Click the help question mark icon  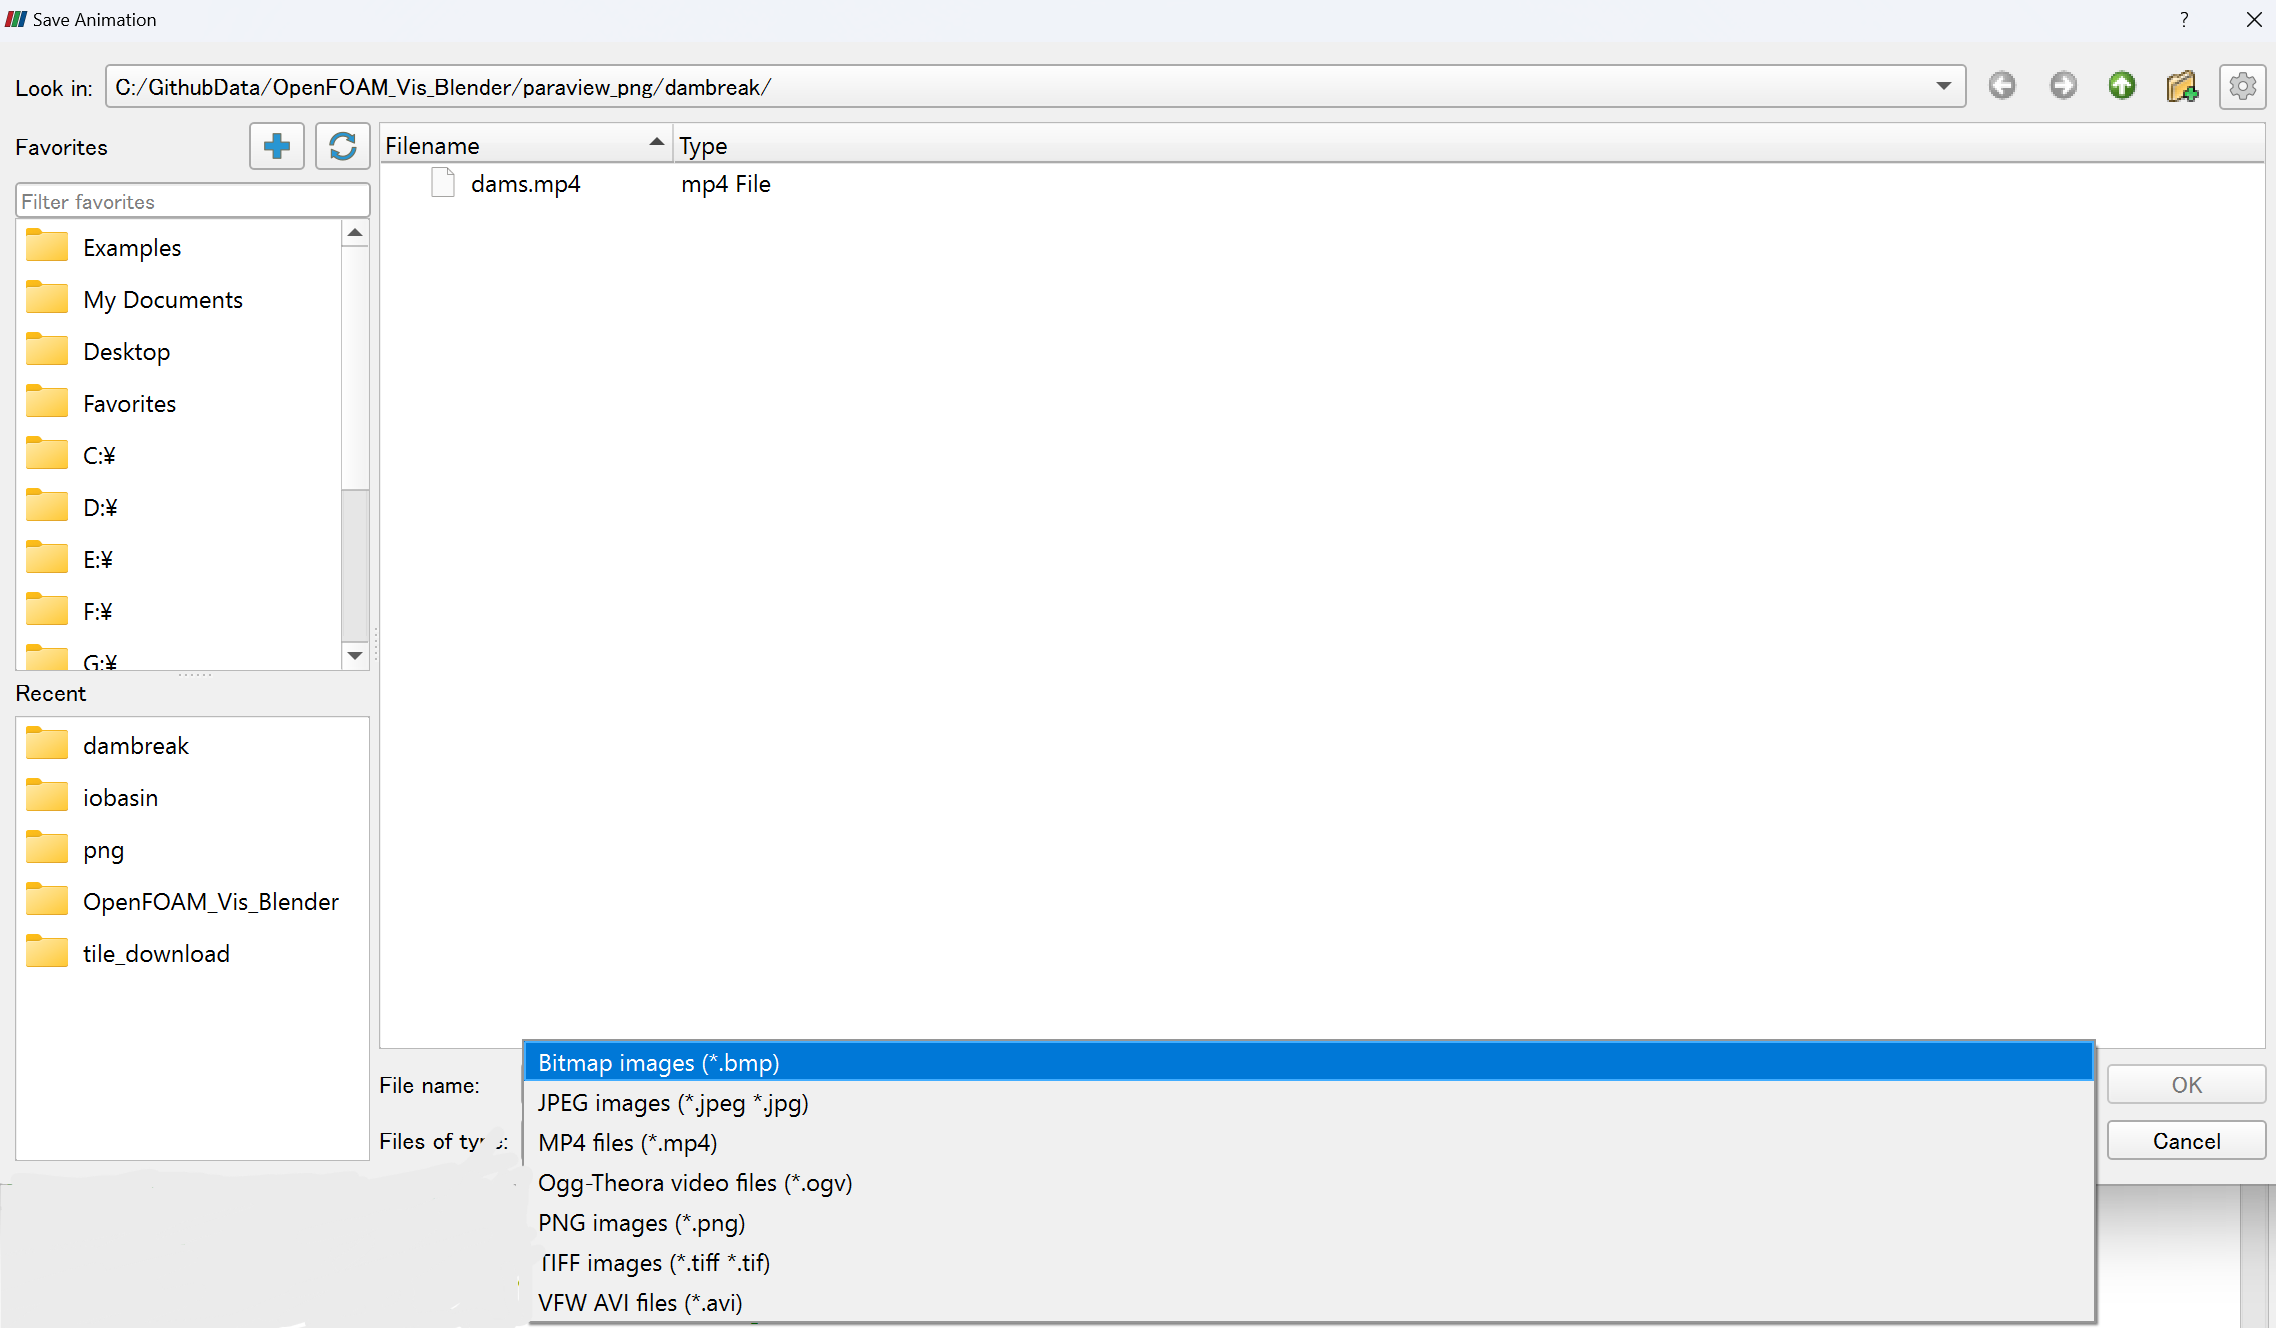point(2184,20)
